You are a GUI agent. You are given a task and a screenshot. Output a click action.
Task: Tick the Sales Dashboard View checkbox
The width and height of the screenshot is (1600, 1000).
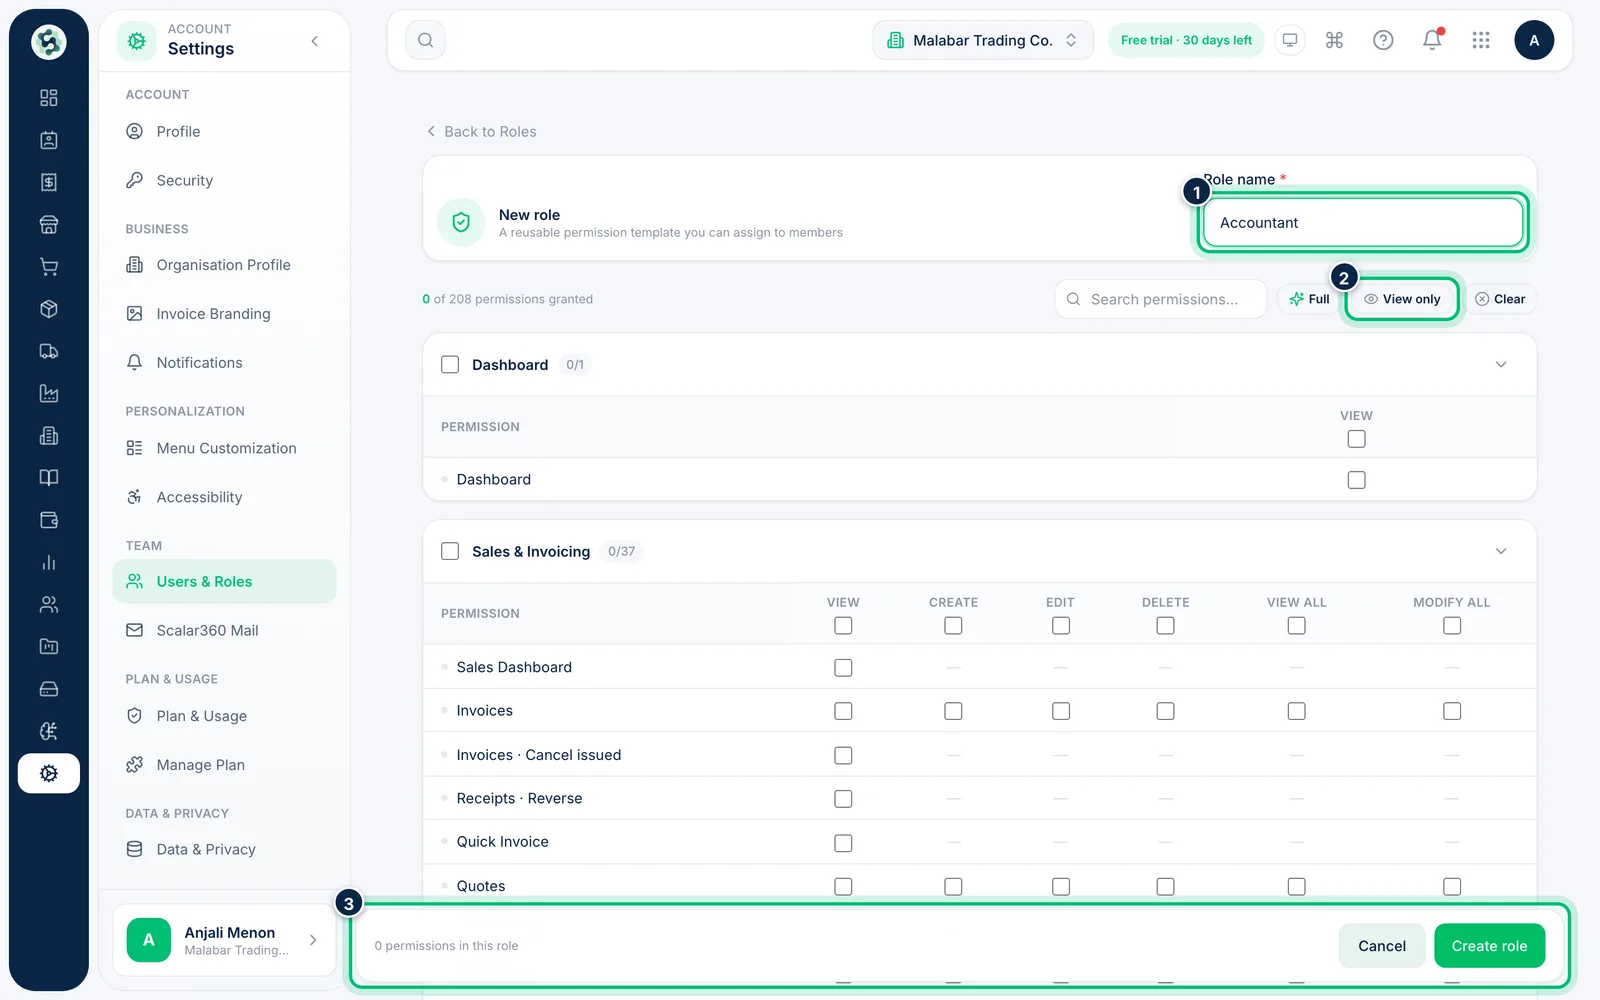(843, 667)
